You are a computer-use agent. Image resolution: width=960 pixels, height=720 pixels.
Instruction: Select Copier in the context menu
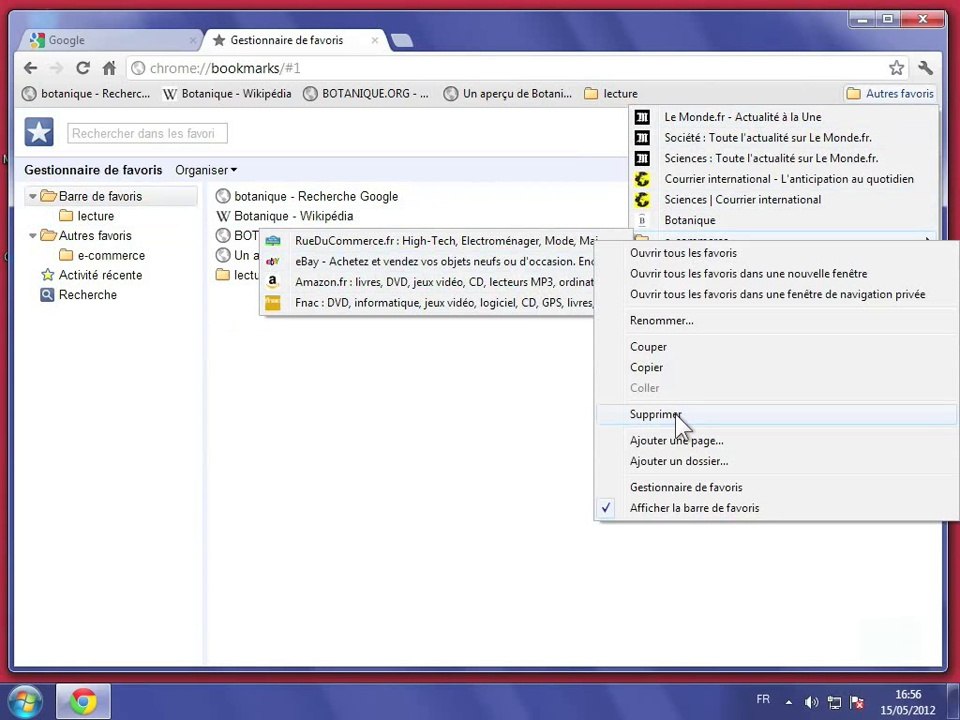776,367
